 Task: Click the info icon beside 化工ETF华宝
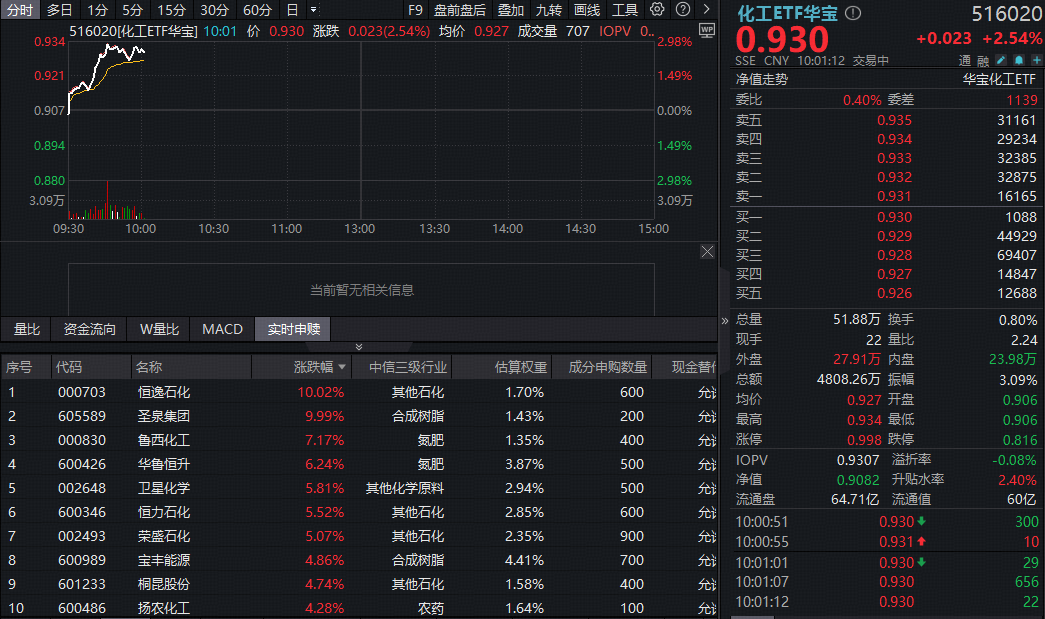tap(851, 14)
